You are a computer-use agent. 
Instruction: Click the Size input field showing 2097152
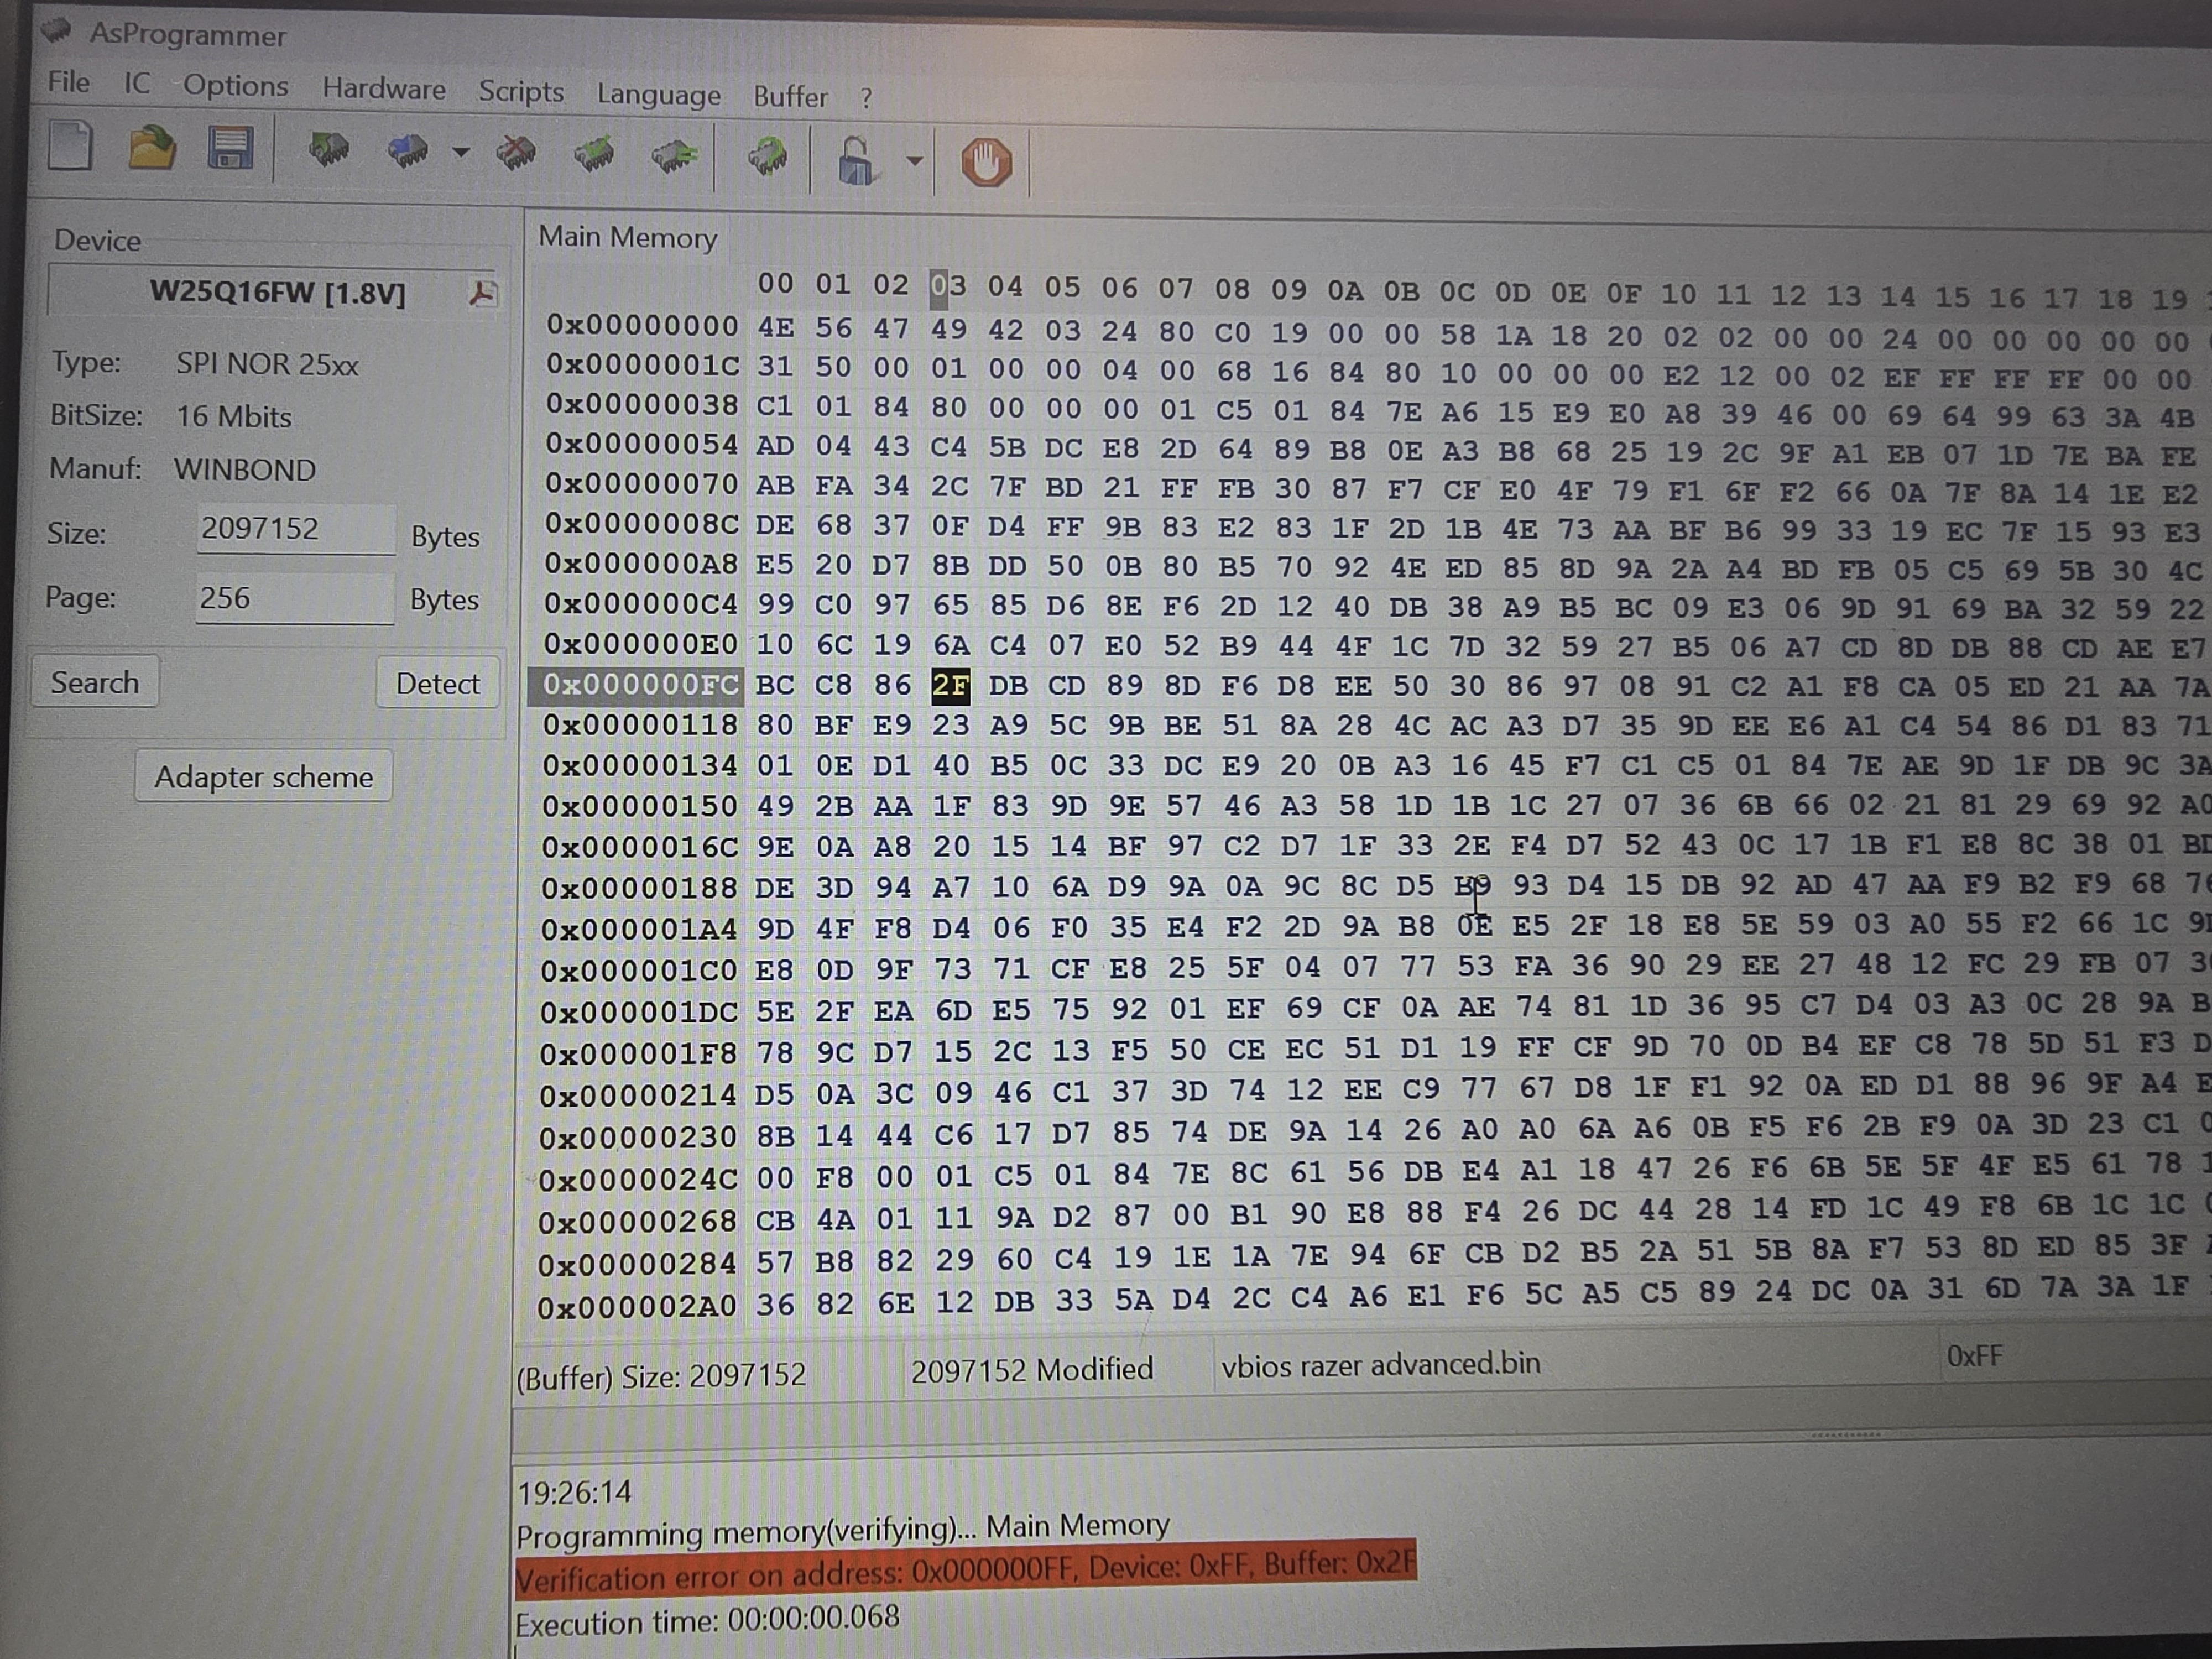pos(294,529)
